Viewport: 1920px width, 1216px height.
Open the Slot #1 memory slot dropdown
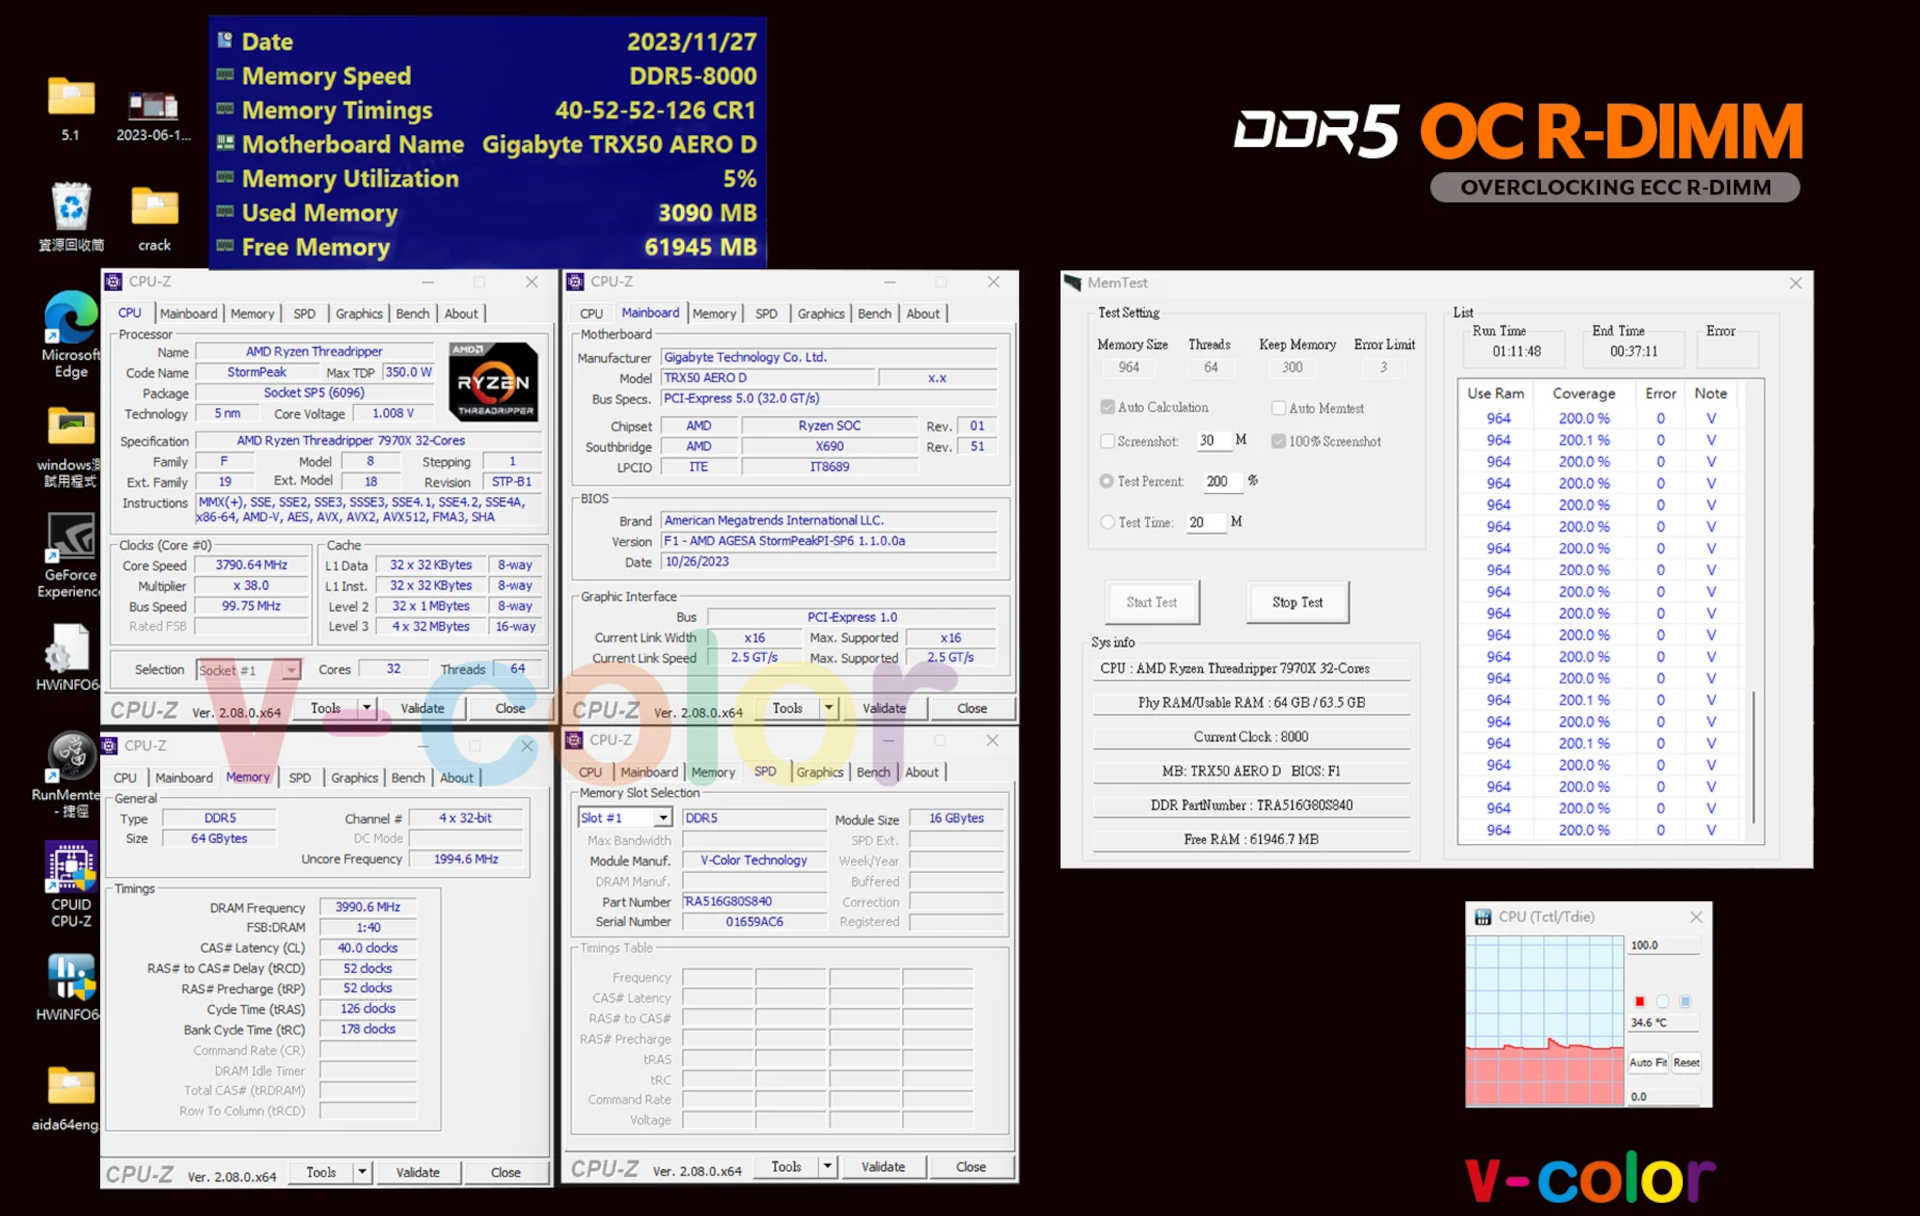coord(662,818)
